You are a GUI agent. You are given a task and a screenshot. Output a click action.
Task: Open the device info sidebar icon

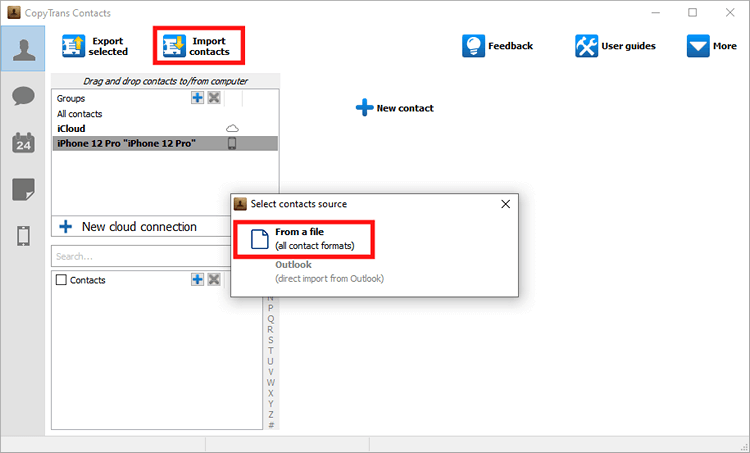[23, 236]
